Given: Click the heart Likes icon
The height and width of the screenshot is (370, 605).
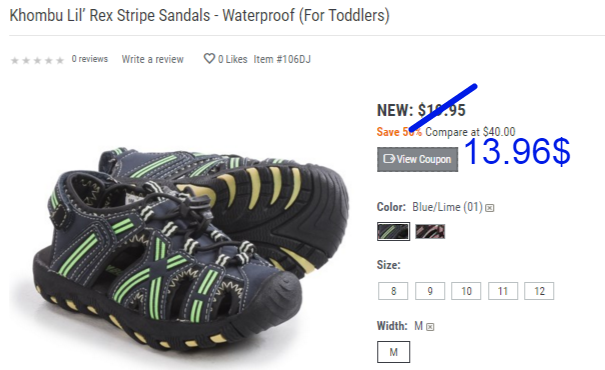Looking at the screenshot, I should click(209, 59).
